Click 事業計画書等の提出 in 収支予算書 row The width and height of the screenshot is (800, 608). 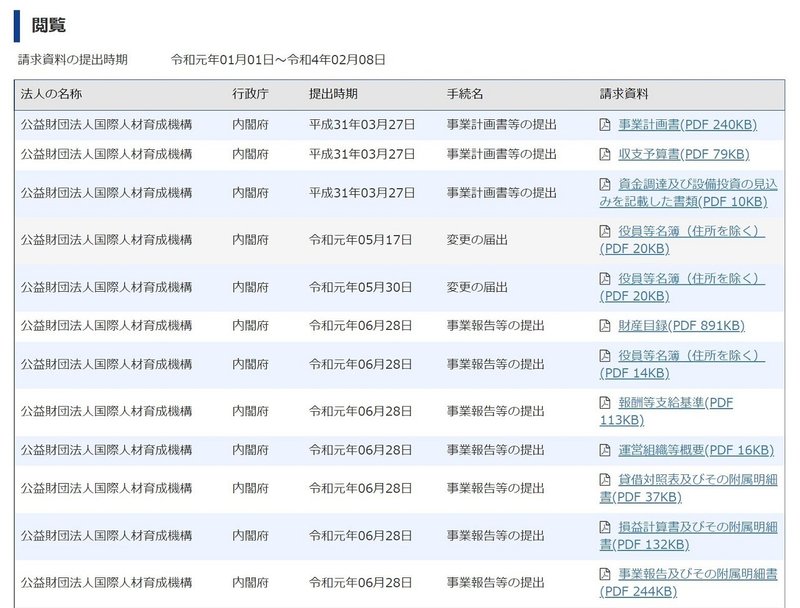coord(502,154)
